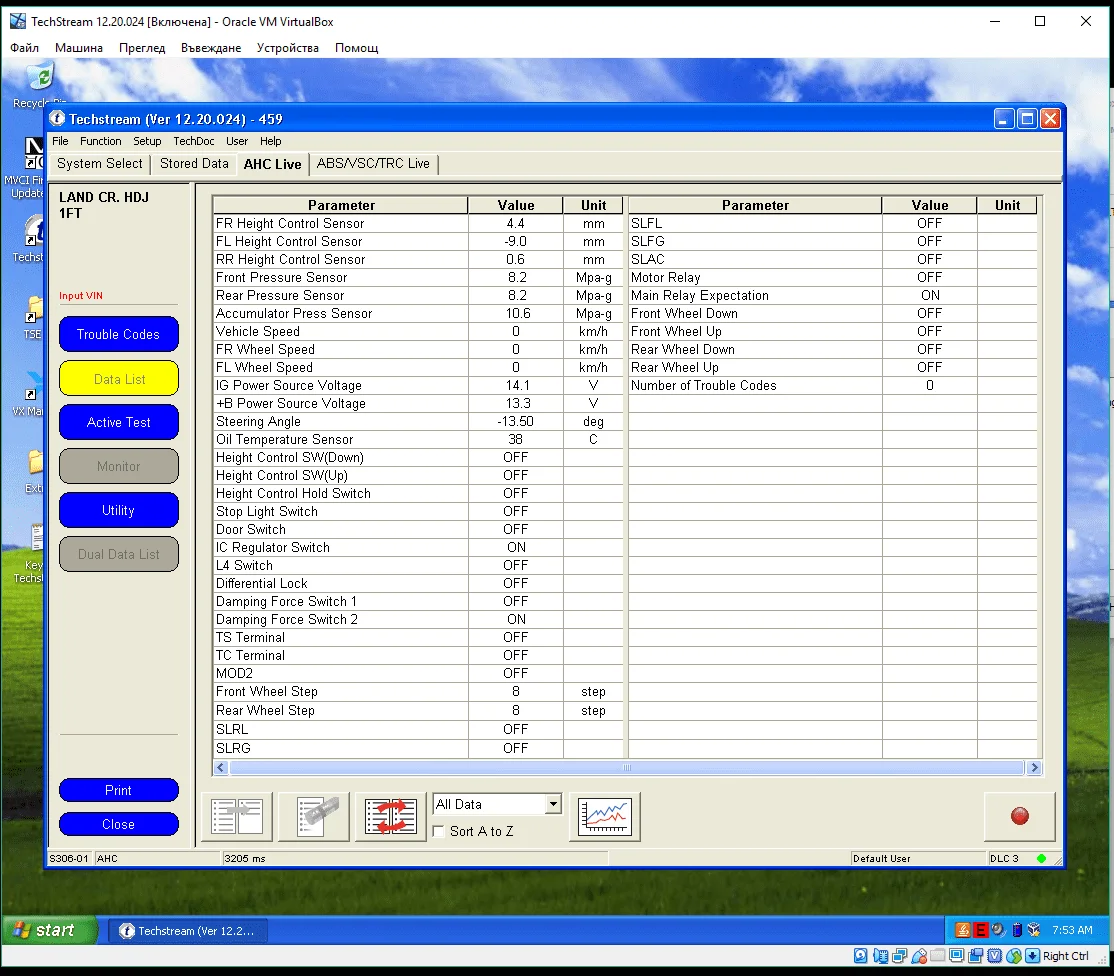The width and height of the screenshot is (1114, 976).
Task: Click the Utility button
Action: pyautogui.click(x=119, y=510)
